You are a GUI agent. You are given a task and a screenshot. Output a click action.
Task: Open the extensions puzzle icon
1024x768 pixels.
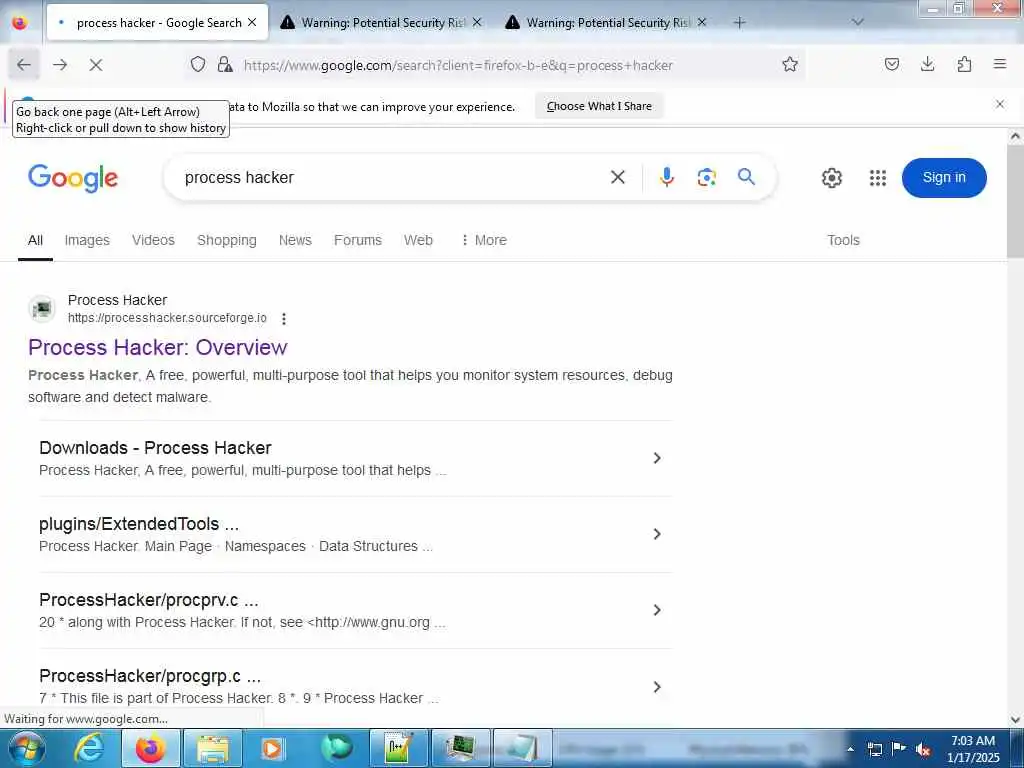[x=964, y=64]
